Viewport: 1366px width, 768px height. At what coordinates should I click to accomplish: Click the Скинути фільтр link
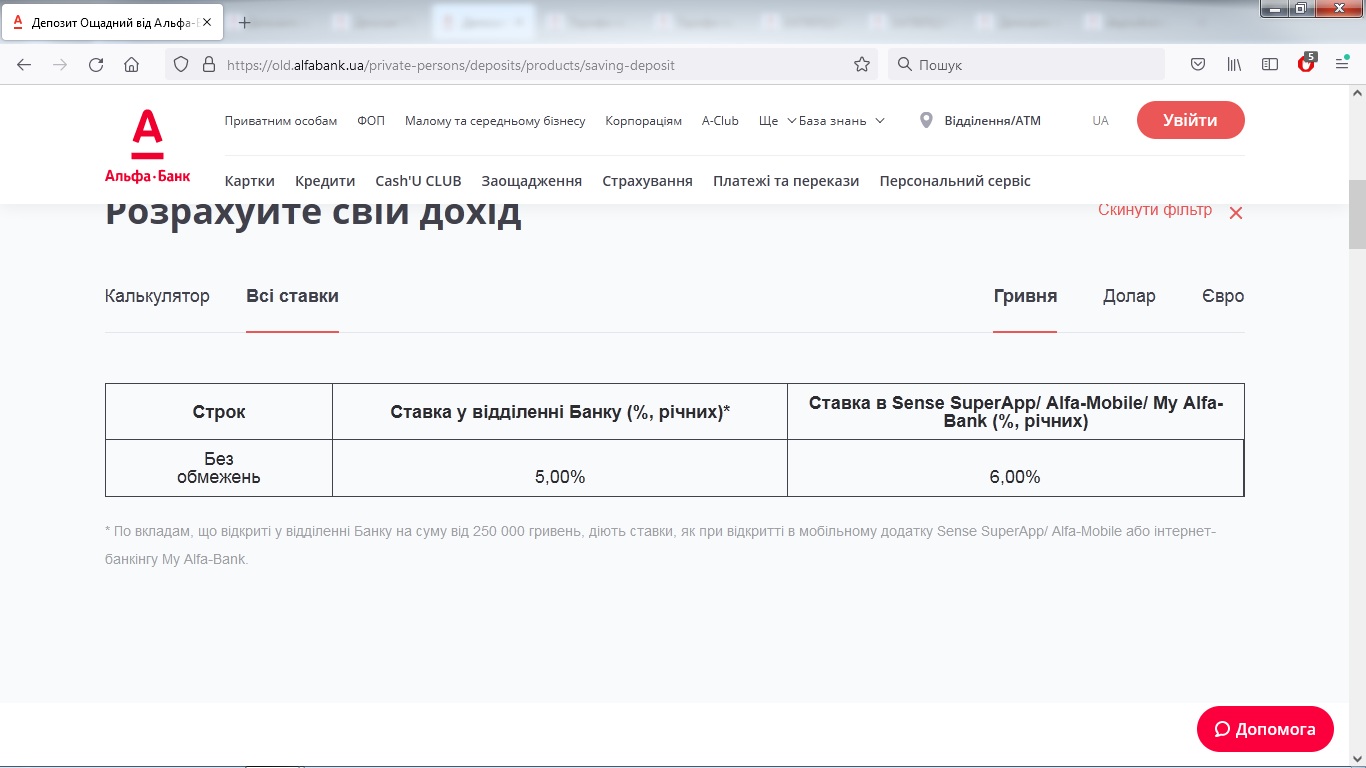click(1155, 210)
